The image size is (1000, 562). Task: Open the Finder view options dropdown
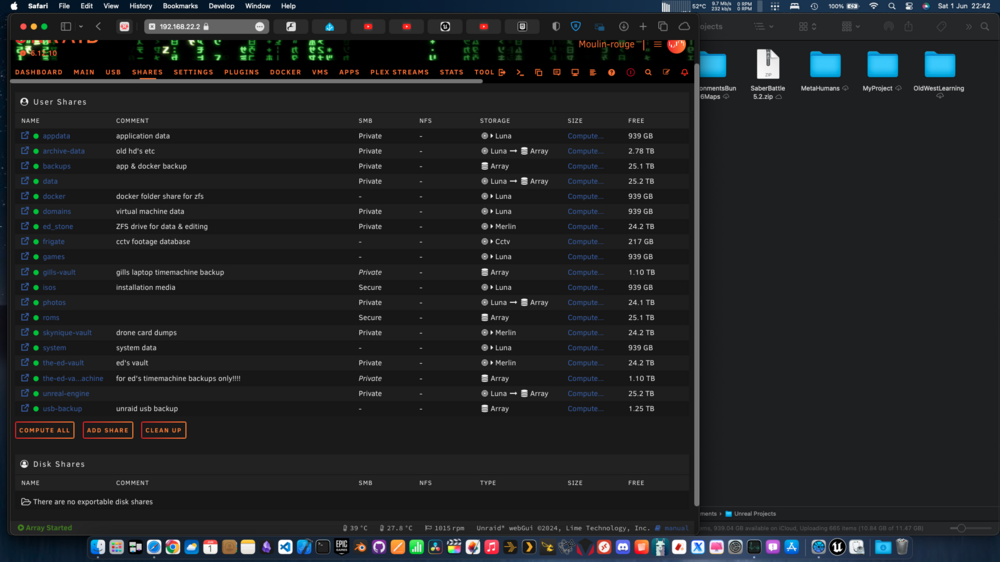tap(808, 27)
